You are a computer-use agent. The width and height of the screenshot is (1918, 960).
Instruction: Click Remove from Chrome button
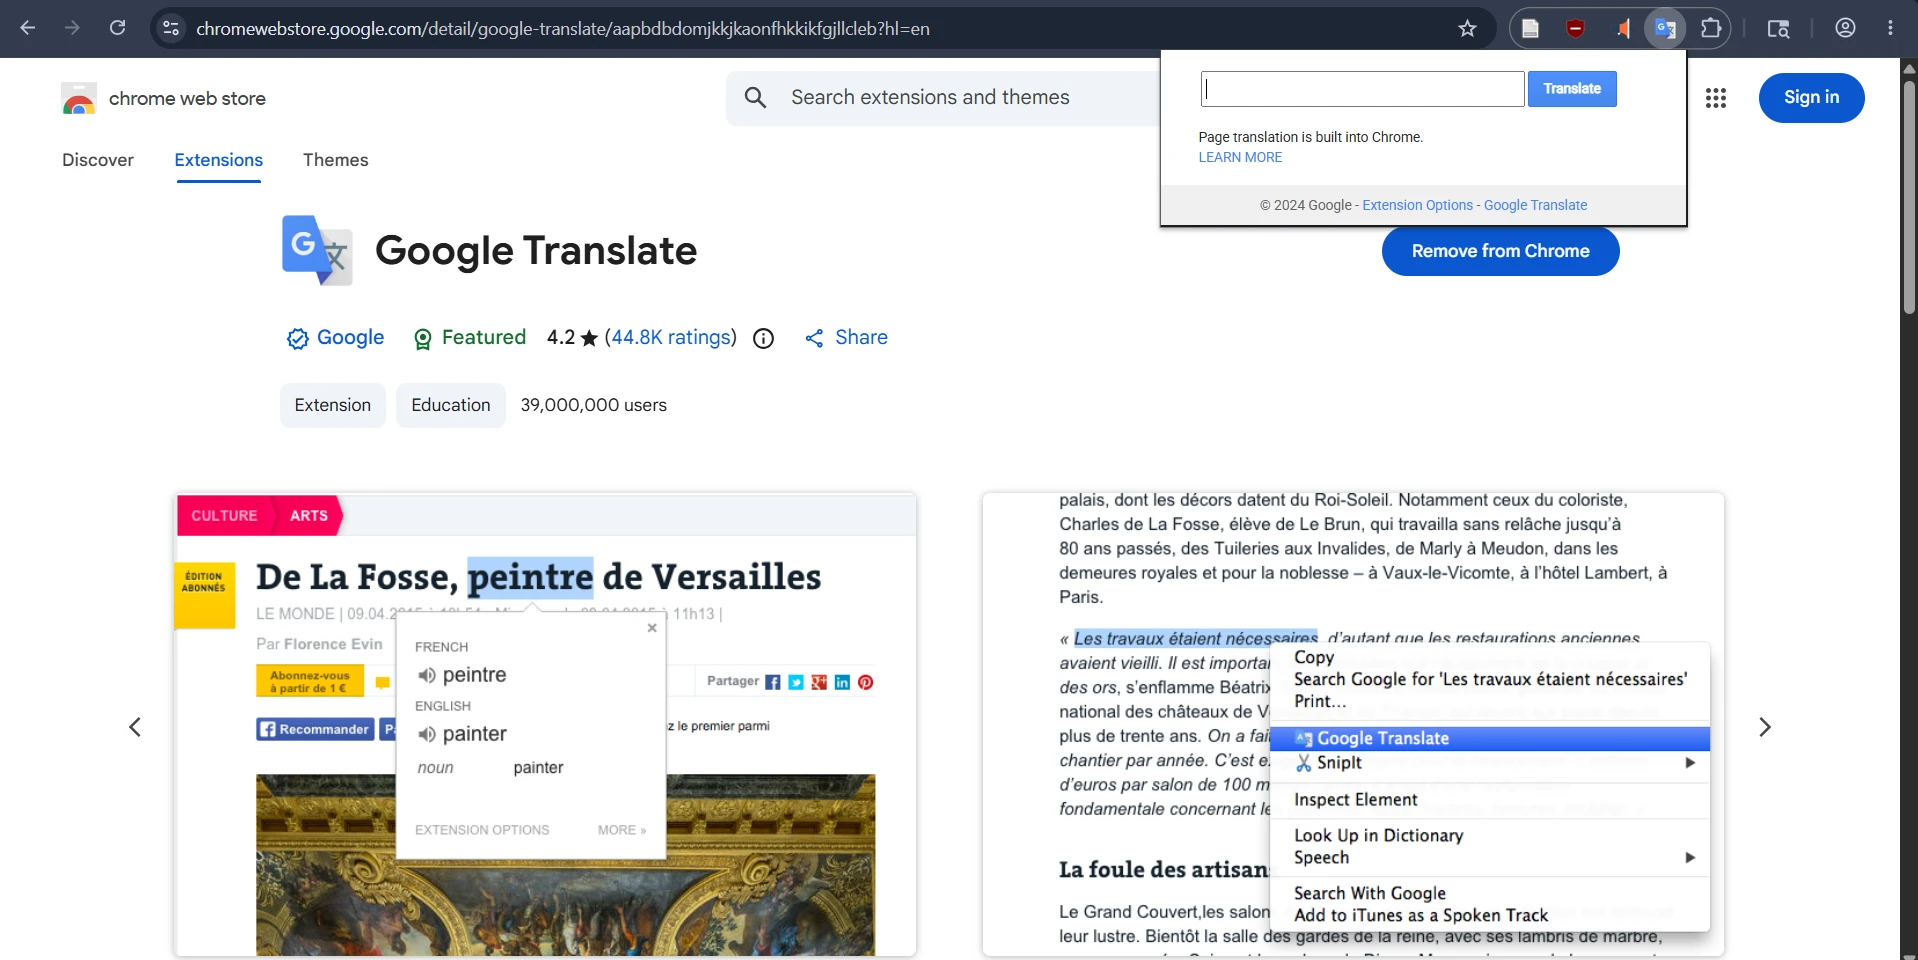point(1500,251)
